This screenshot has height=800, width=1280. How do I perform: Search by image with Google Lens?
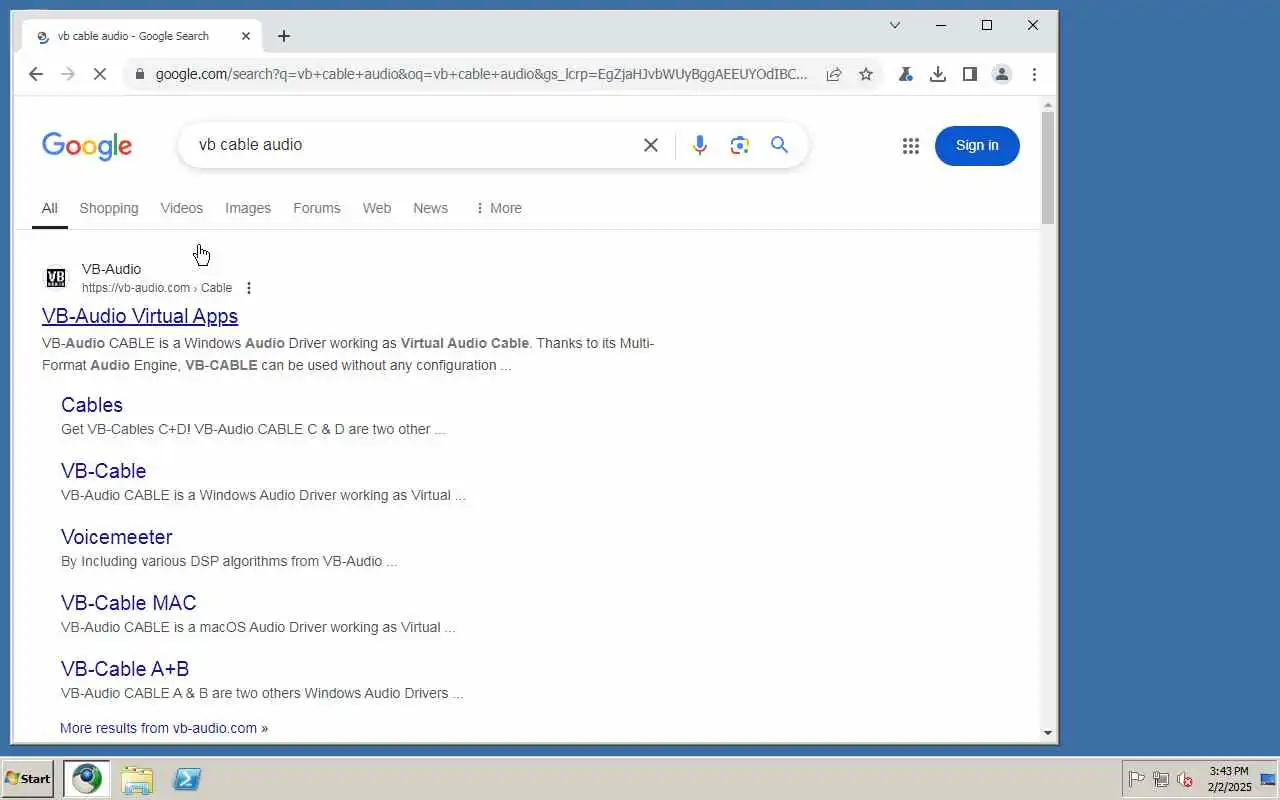[x=740, y=145]
